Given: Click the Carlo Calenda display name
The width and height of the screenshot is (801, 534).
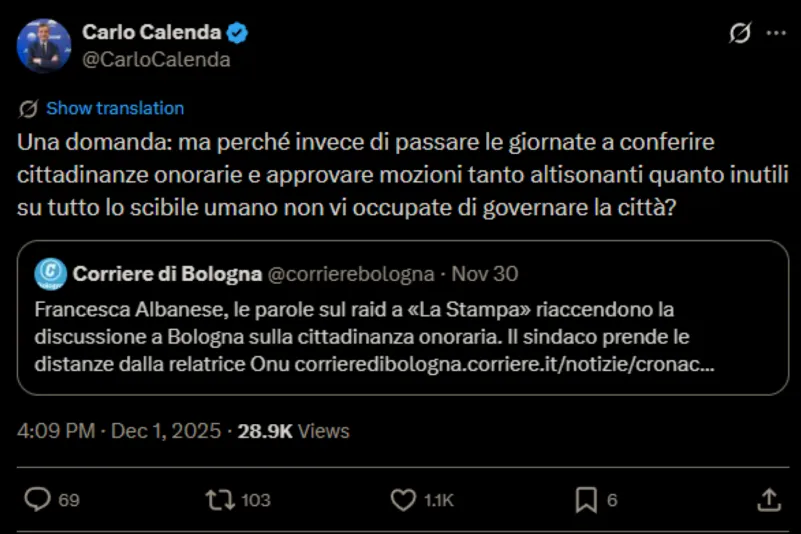Looking at the screenshot, I should tap(152, 34).
